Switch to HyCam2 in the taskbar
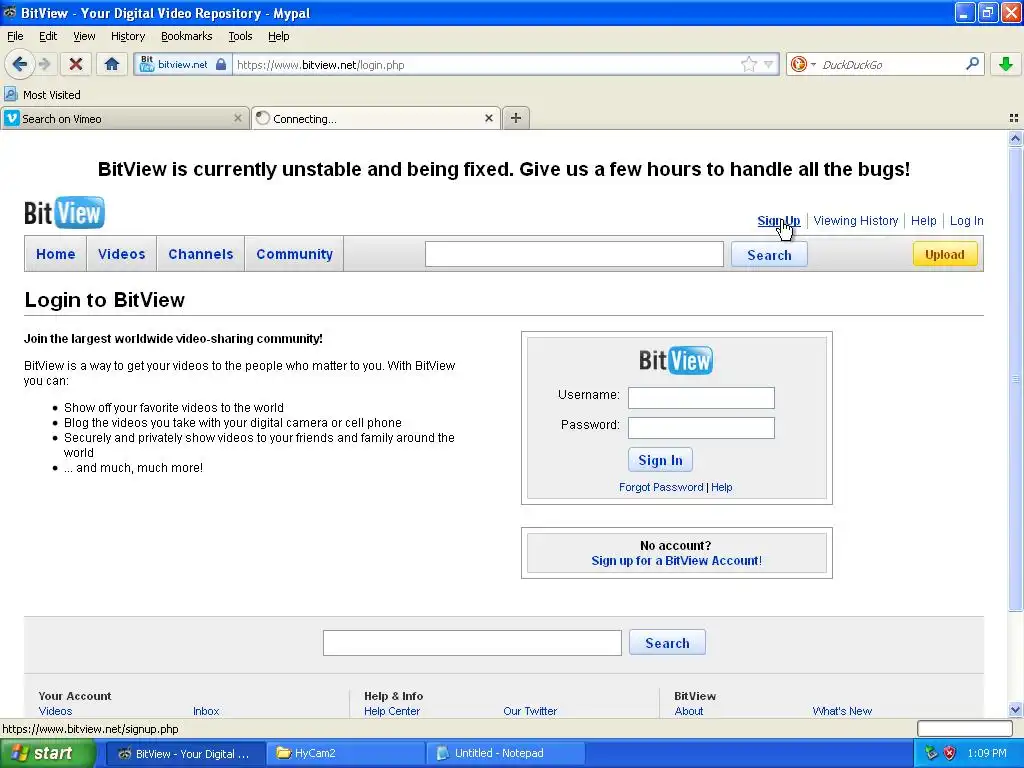Viewport: 1024px width, 768px height. tap(346, 754)
